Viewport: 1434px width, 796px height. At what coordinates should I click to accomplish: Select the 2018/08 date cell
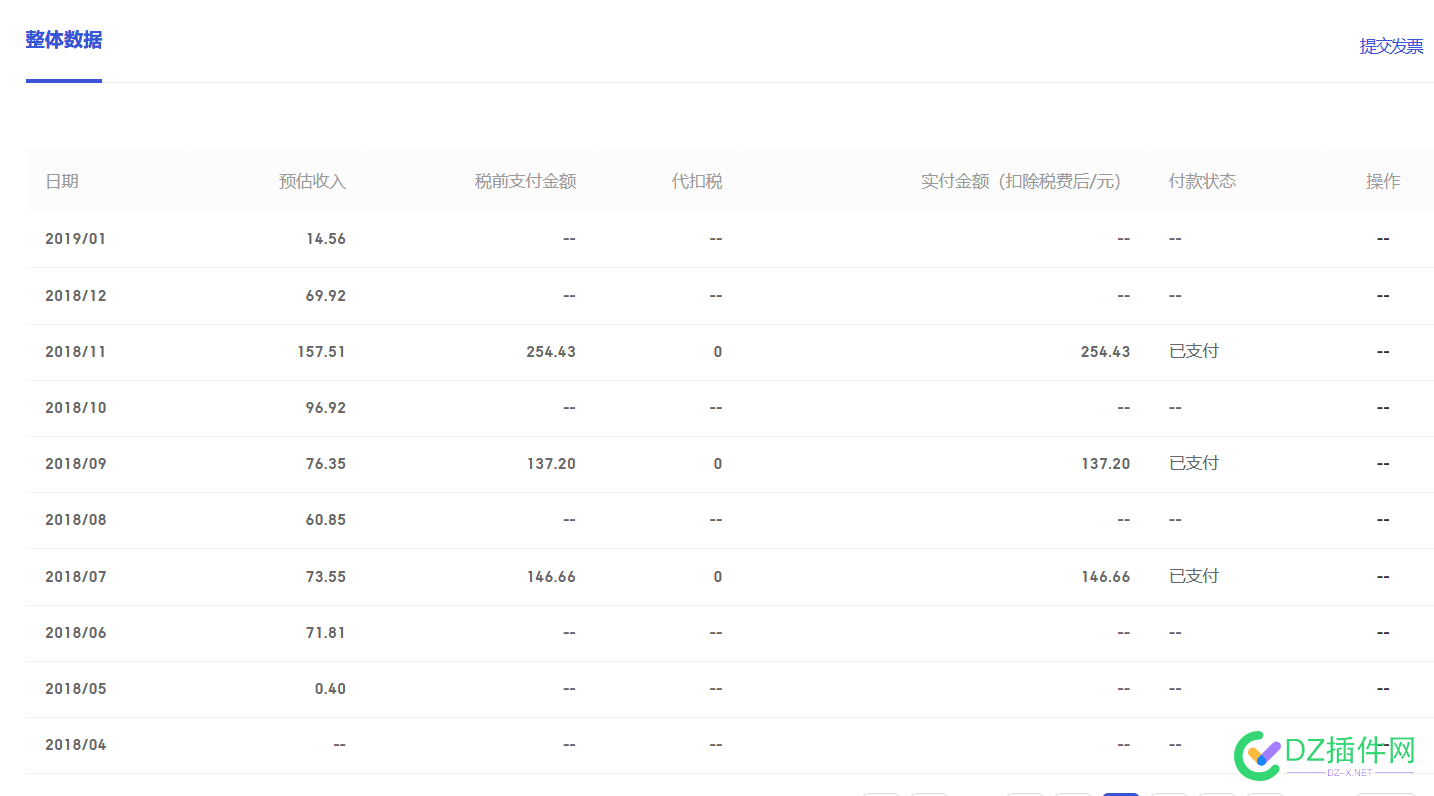point(75,520)
